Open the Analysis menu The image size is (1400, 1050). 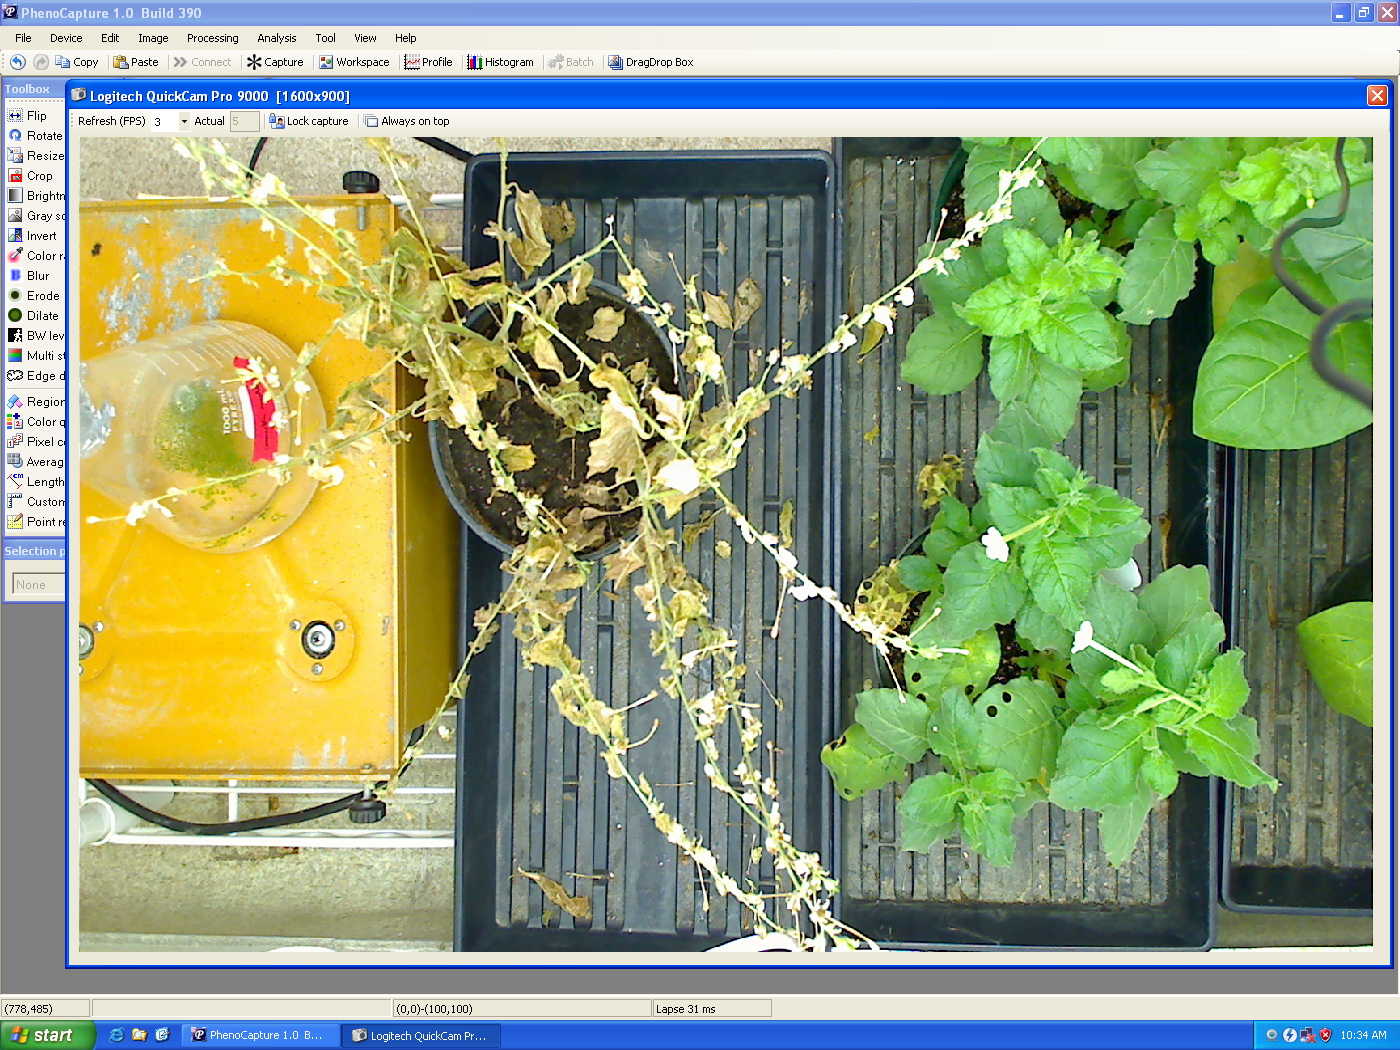point(276,38)
